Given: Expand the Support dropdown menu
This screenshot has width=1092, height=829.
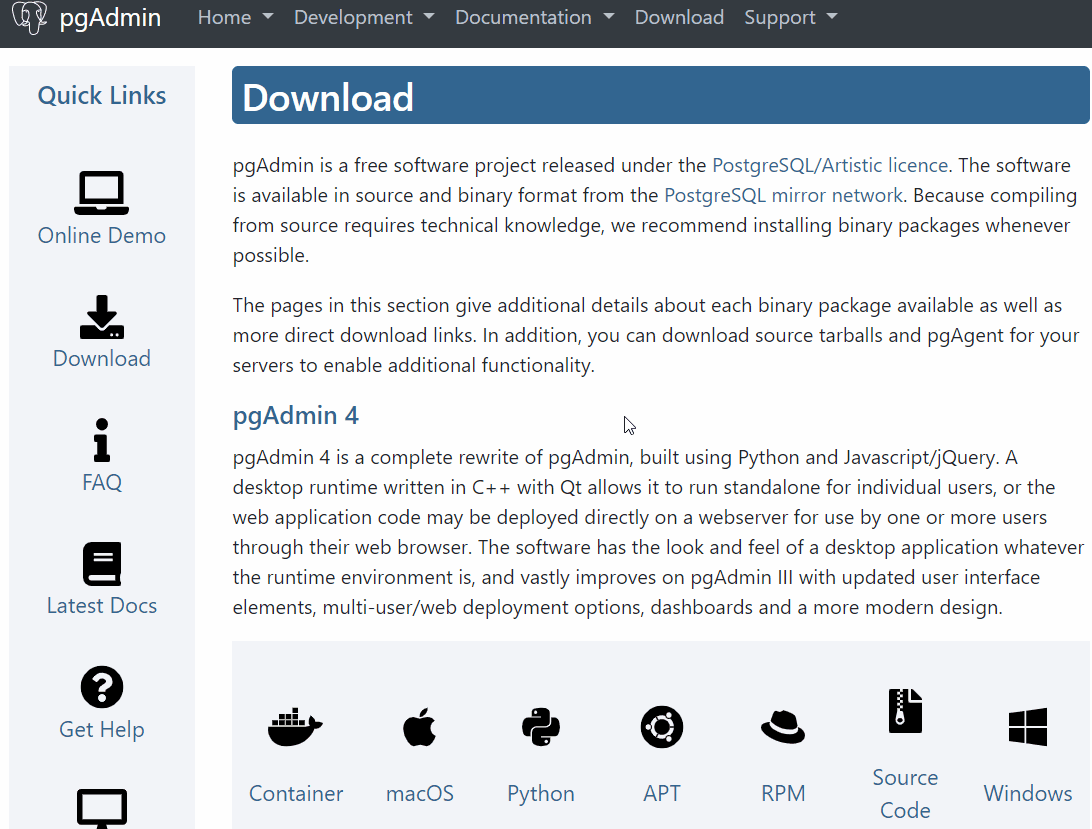Looking at the screenshot, I should coord(790,17).
